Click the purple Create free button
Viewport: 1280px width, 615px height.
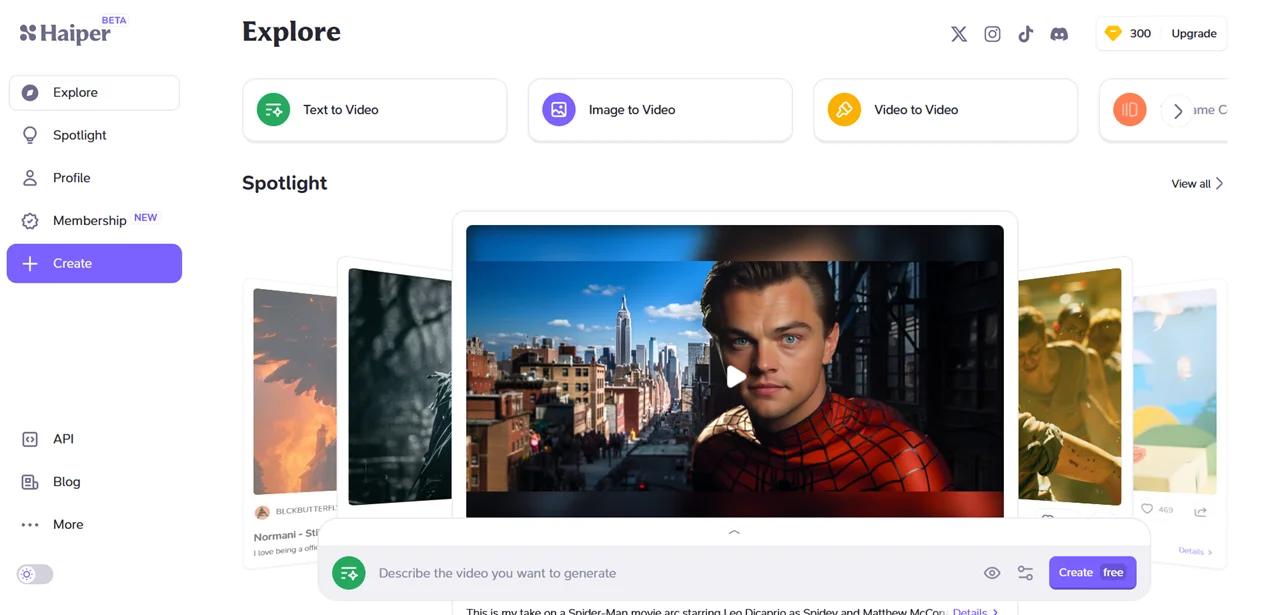pos(1092,573)
